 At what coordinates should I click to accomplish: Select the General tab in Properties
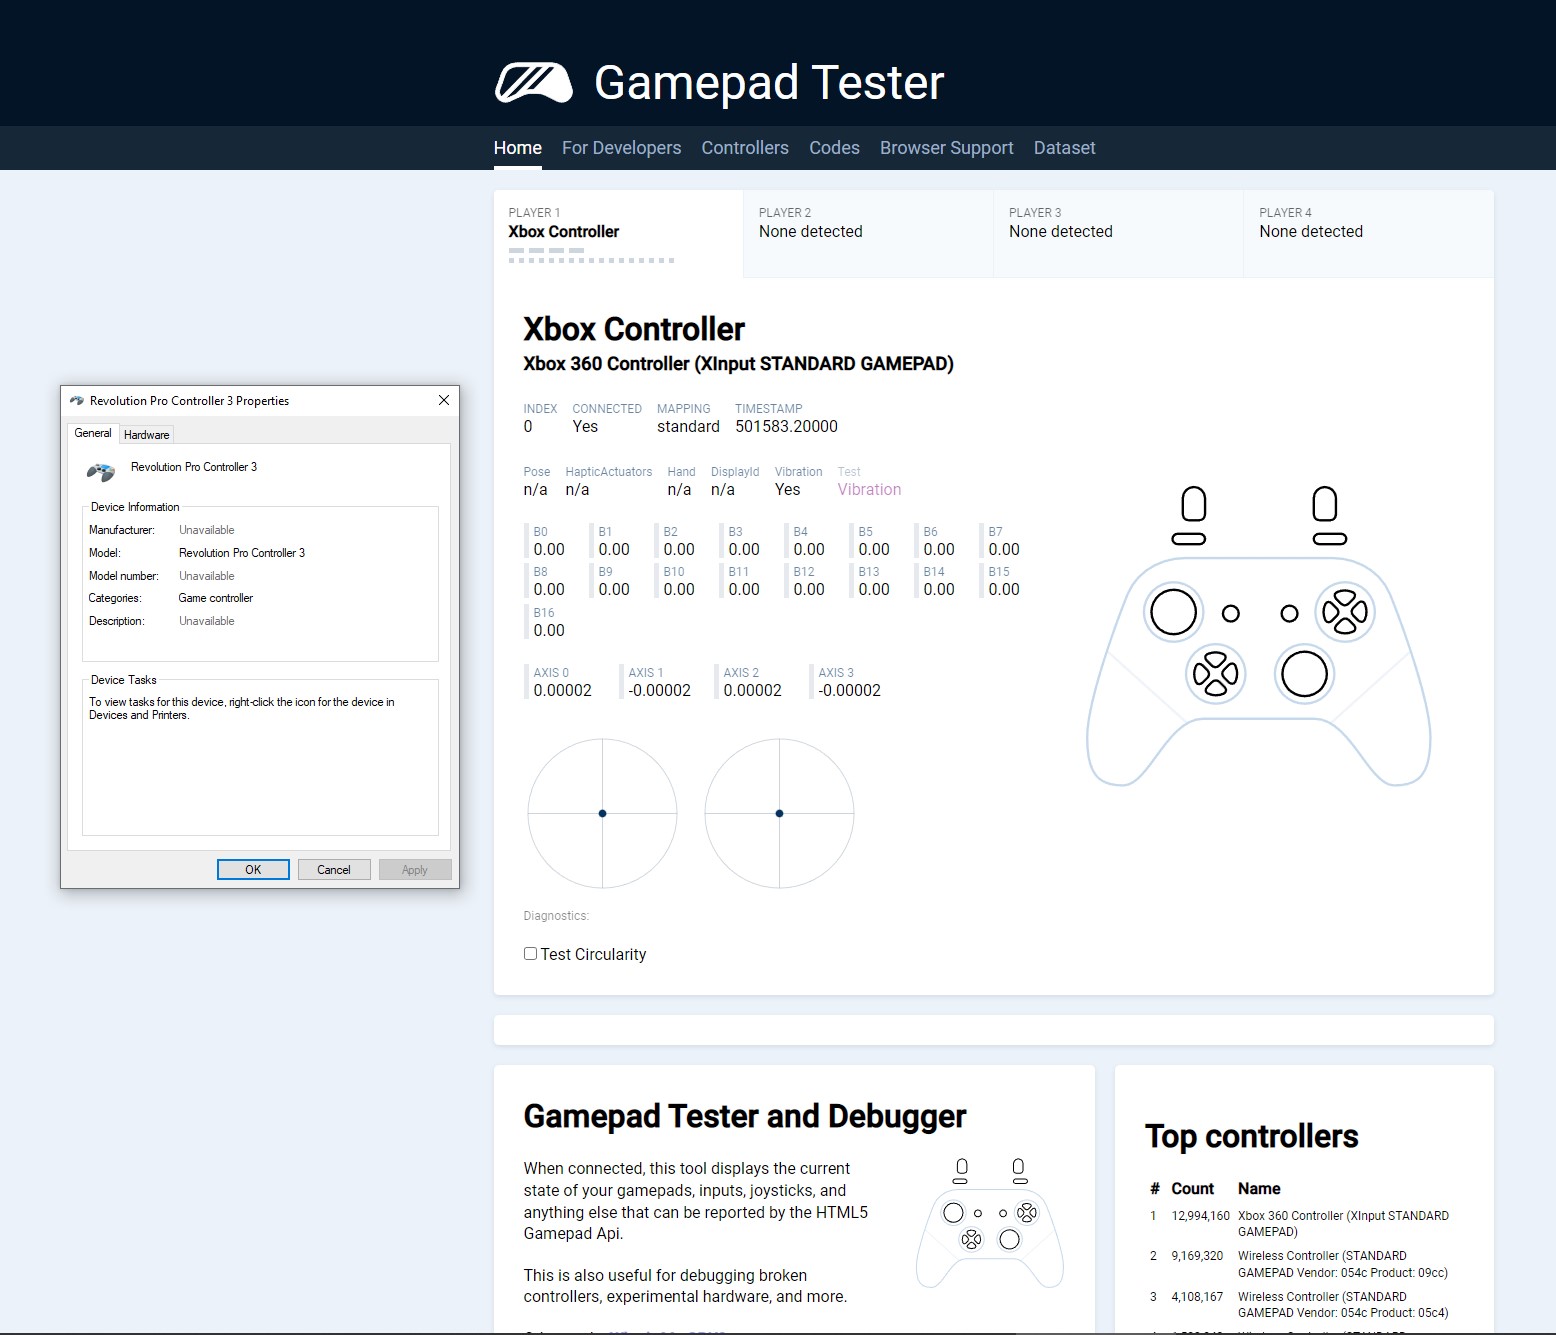pyautogui.click(x=93, y=433)
